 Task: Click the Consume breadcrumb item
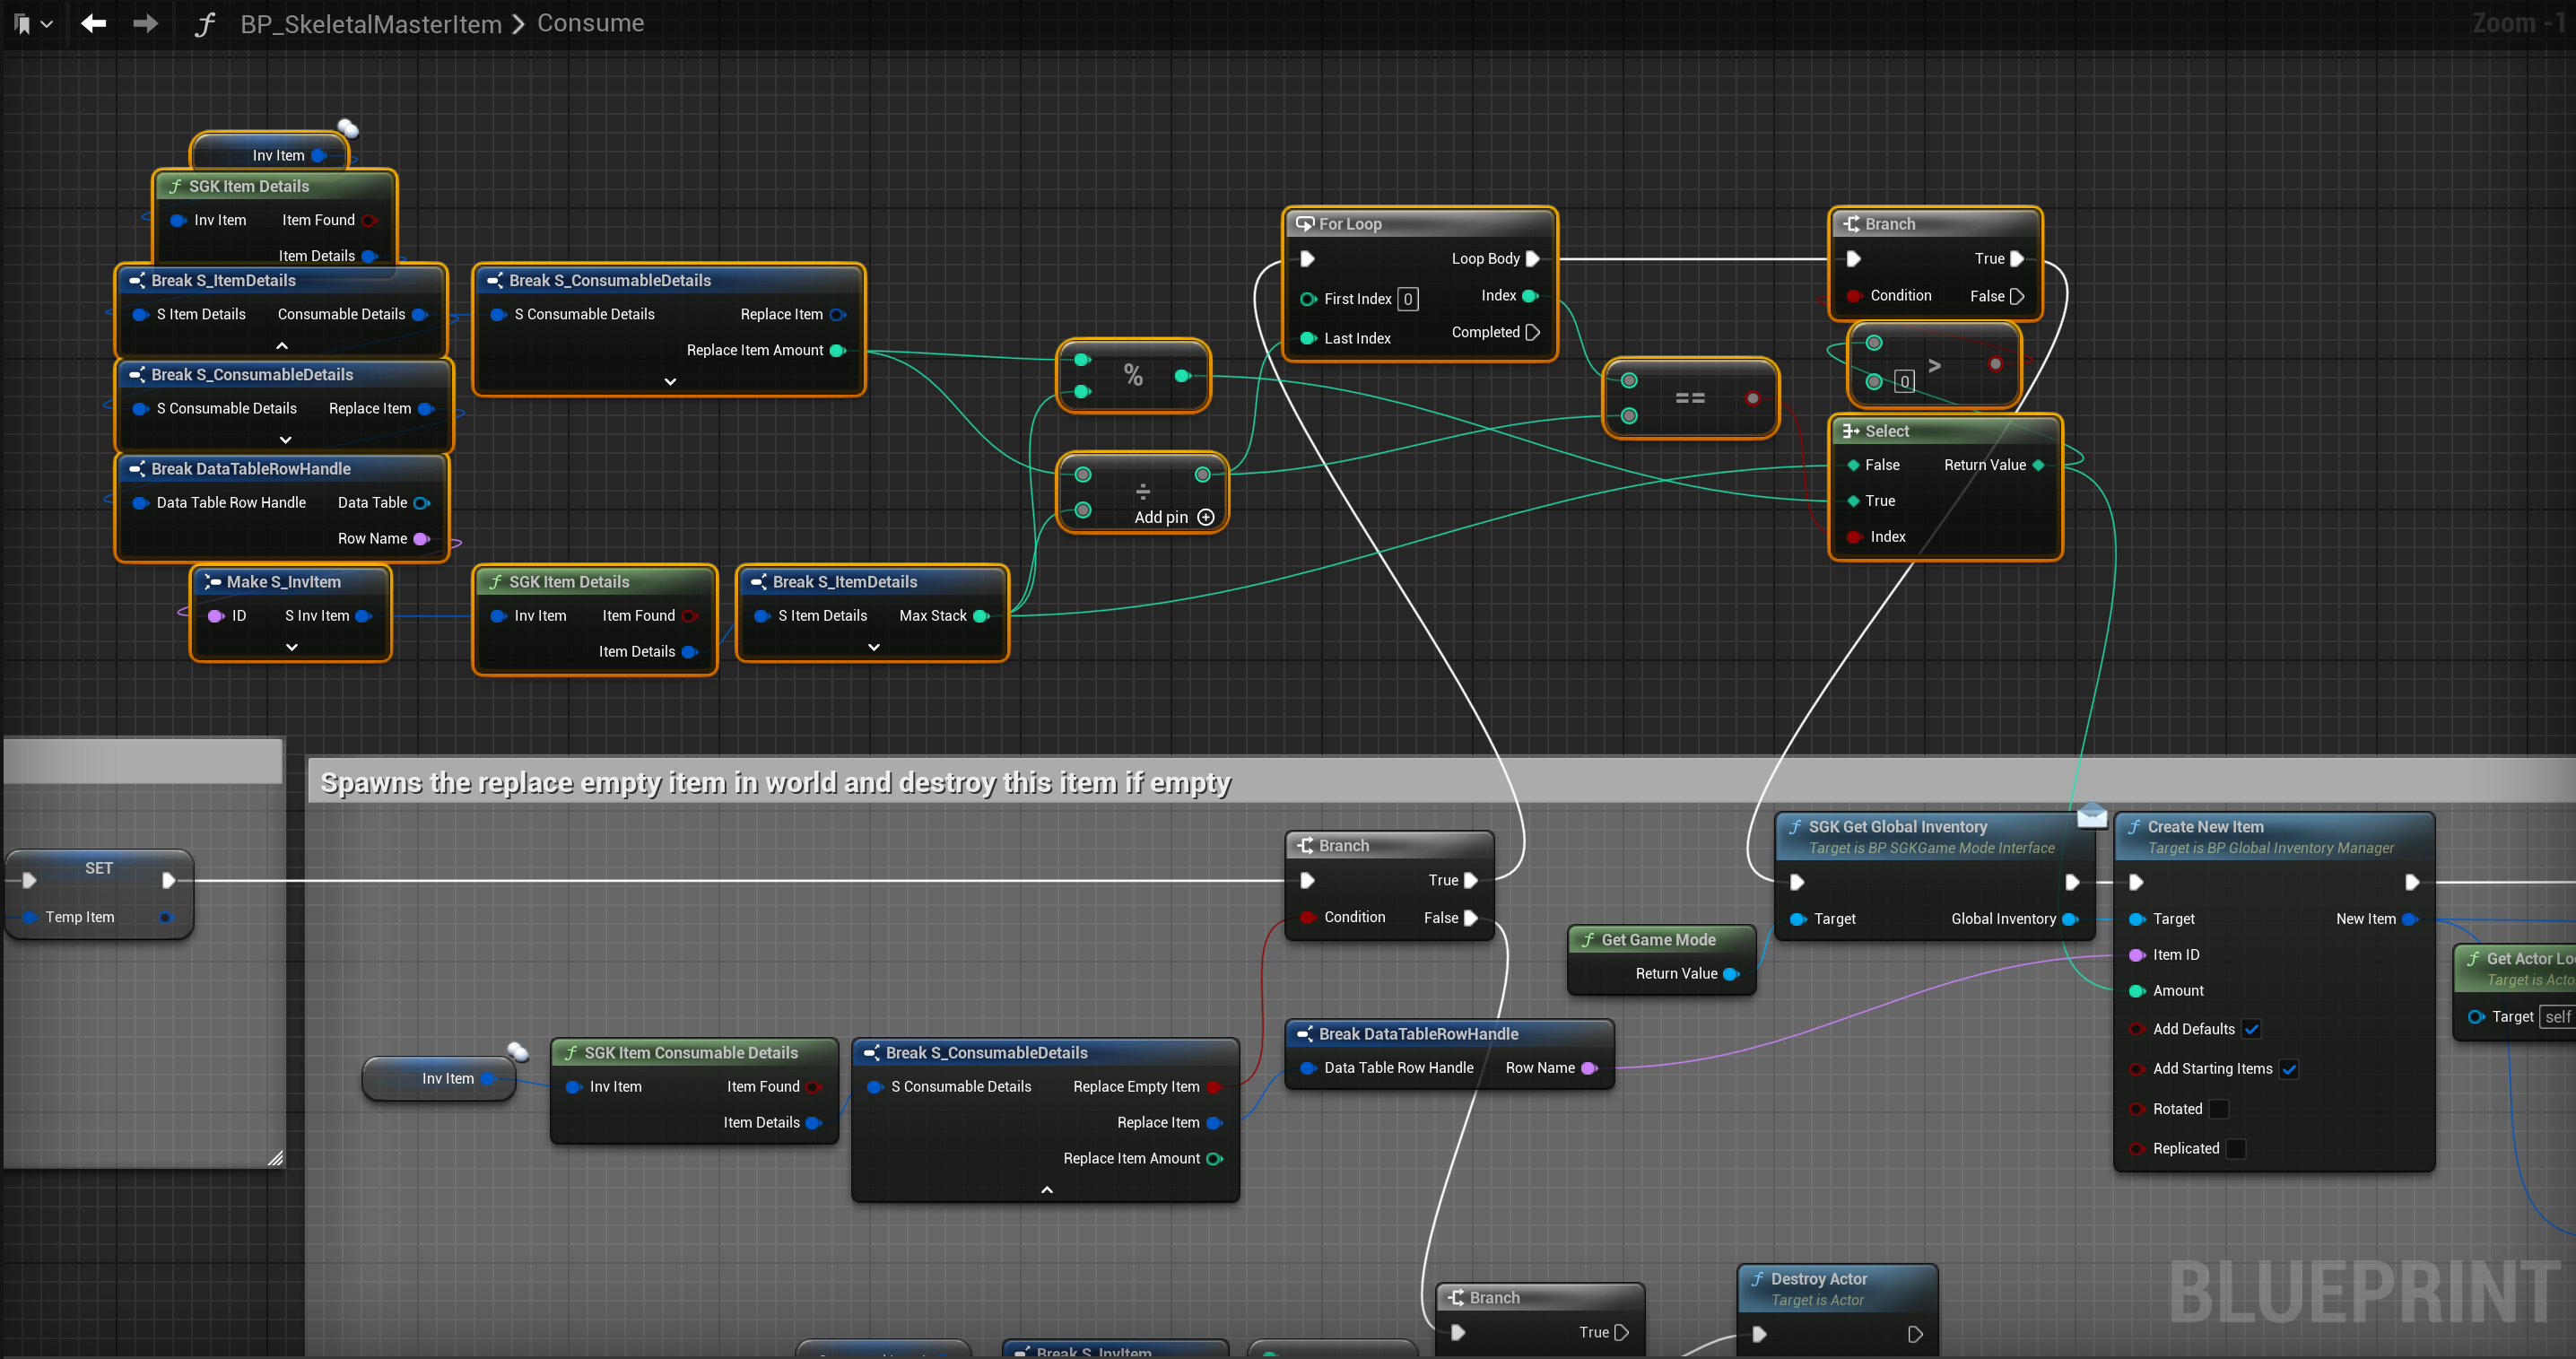click(590, 23)
